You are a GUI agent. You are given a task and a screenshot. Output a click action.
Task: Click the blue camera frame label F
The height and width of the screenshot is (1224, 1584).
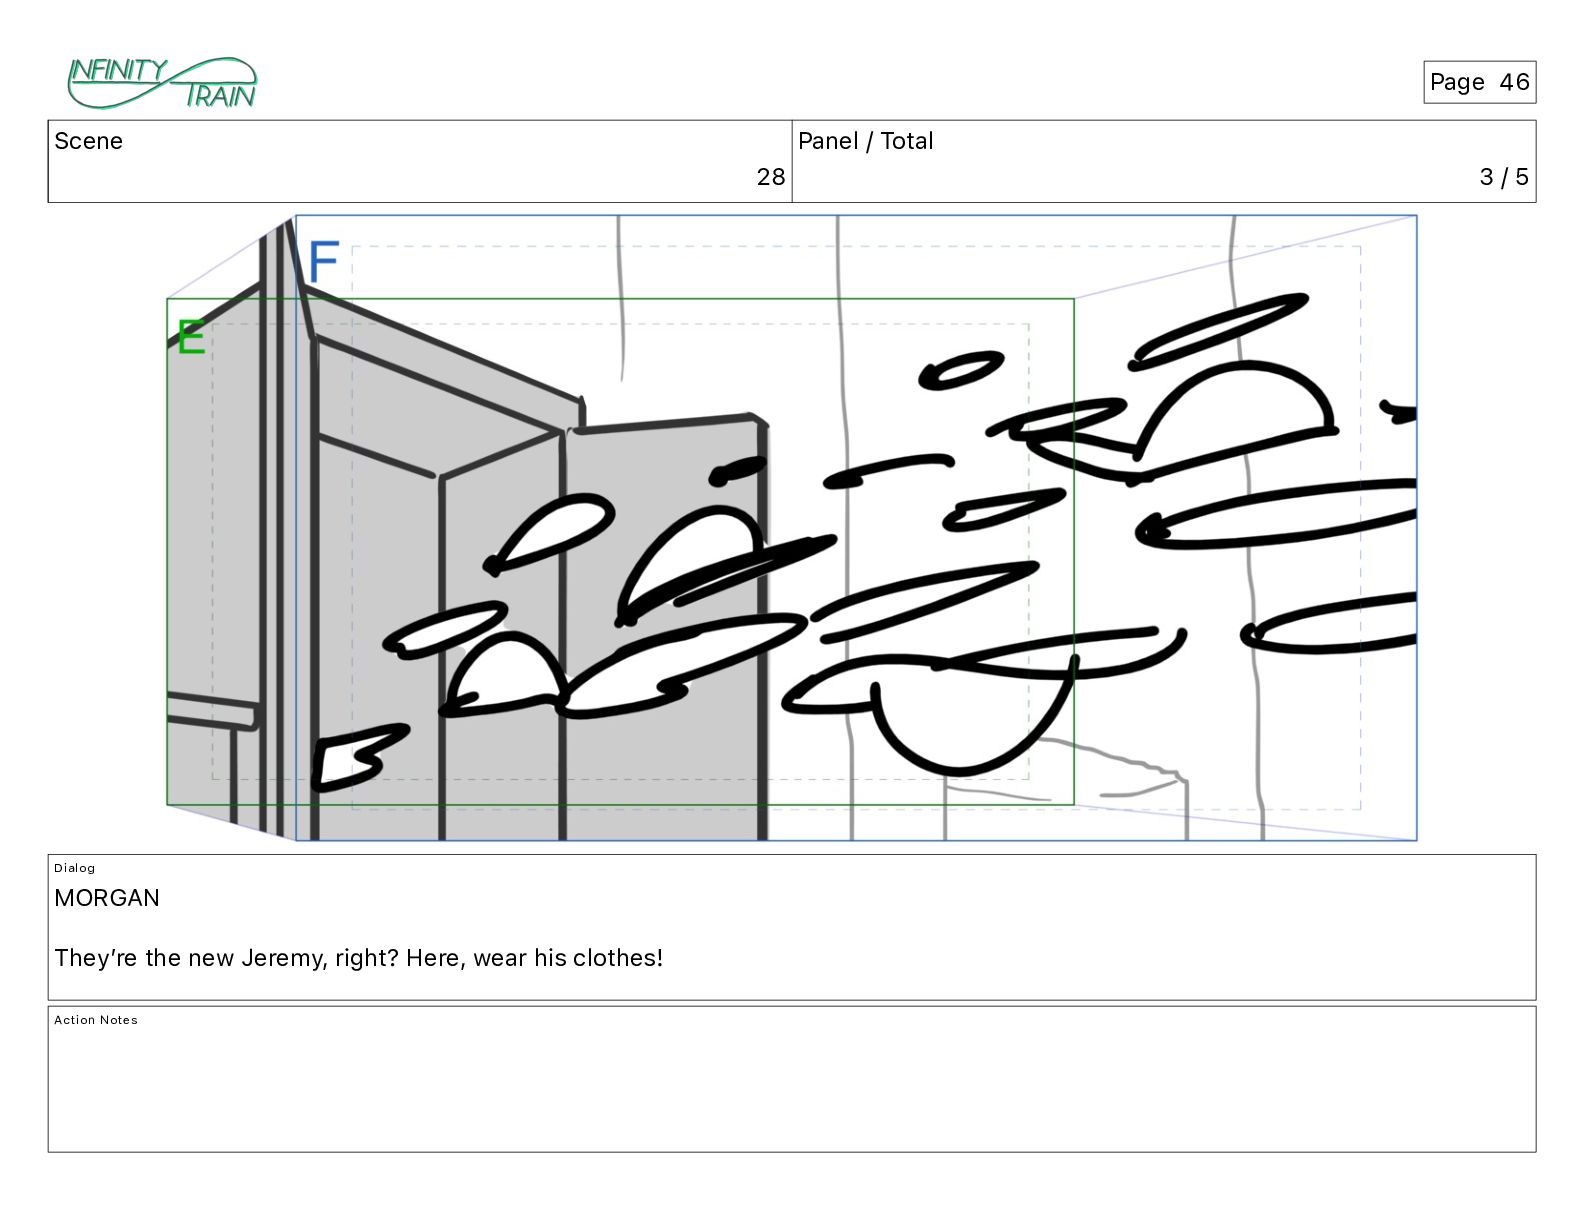324,262
